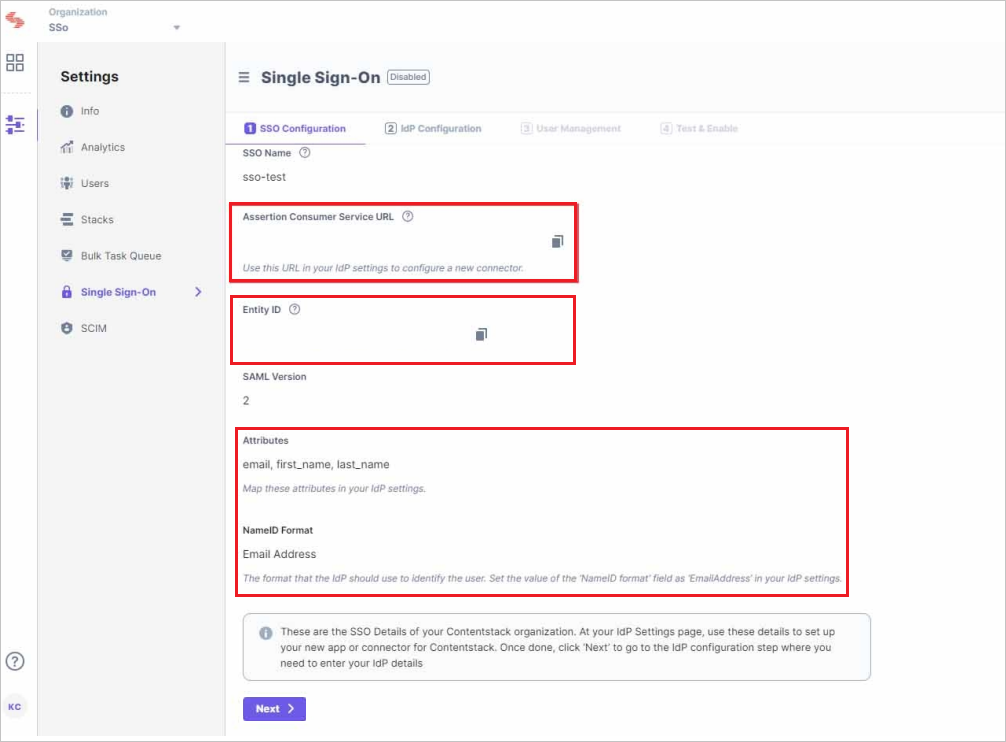Open Users in Settings sidebar

tap(94, 184)
